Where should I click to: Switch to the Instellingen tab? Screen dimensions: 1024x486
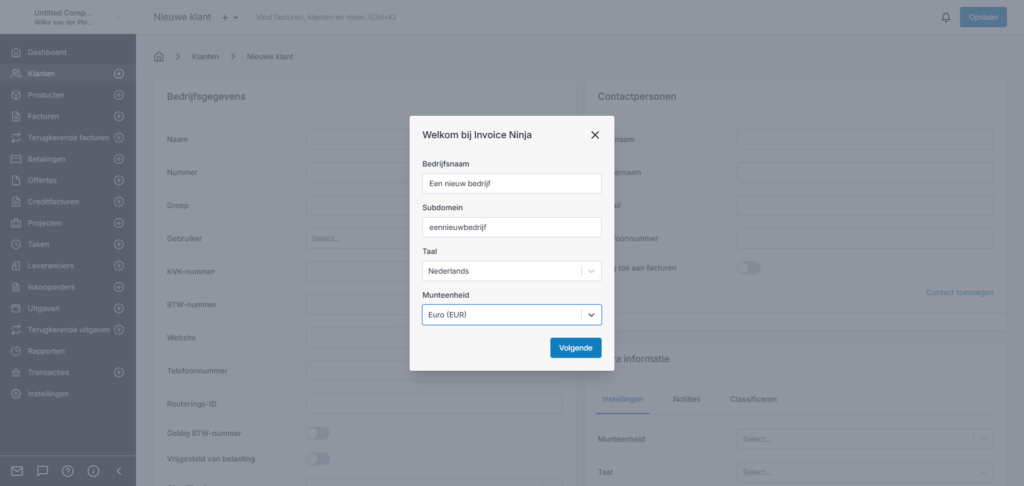click(x=622, y=399)
